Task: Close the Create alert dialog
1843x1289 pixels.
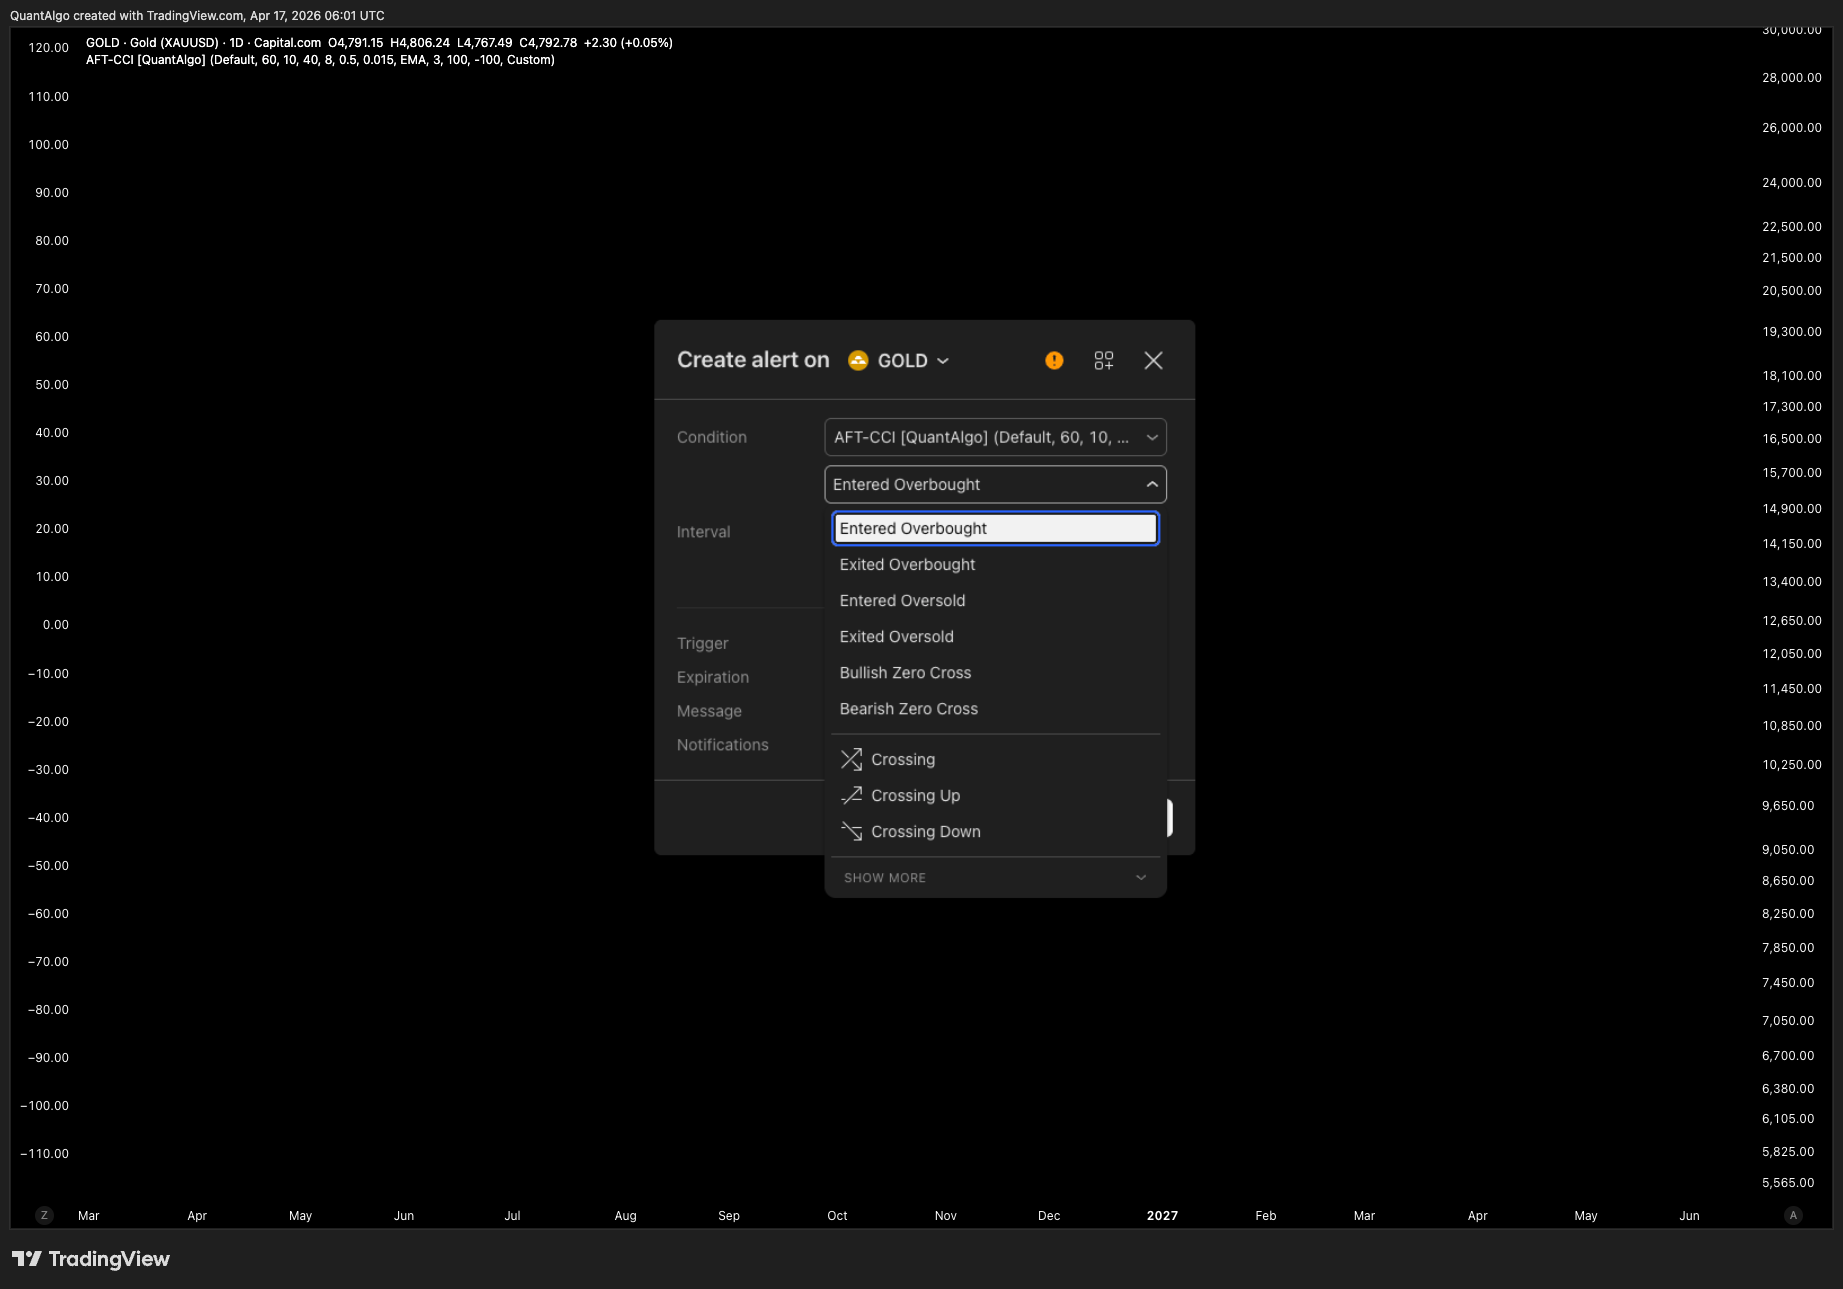Action: click(x=1153, y=360)
